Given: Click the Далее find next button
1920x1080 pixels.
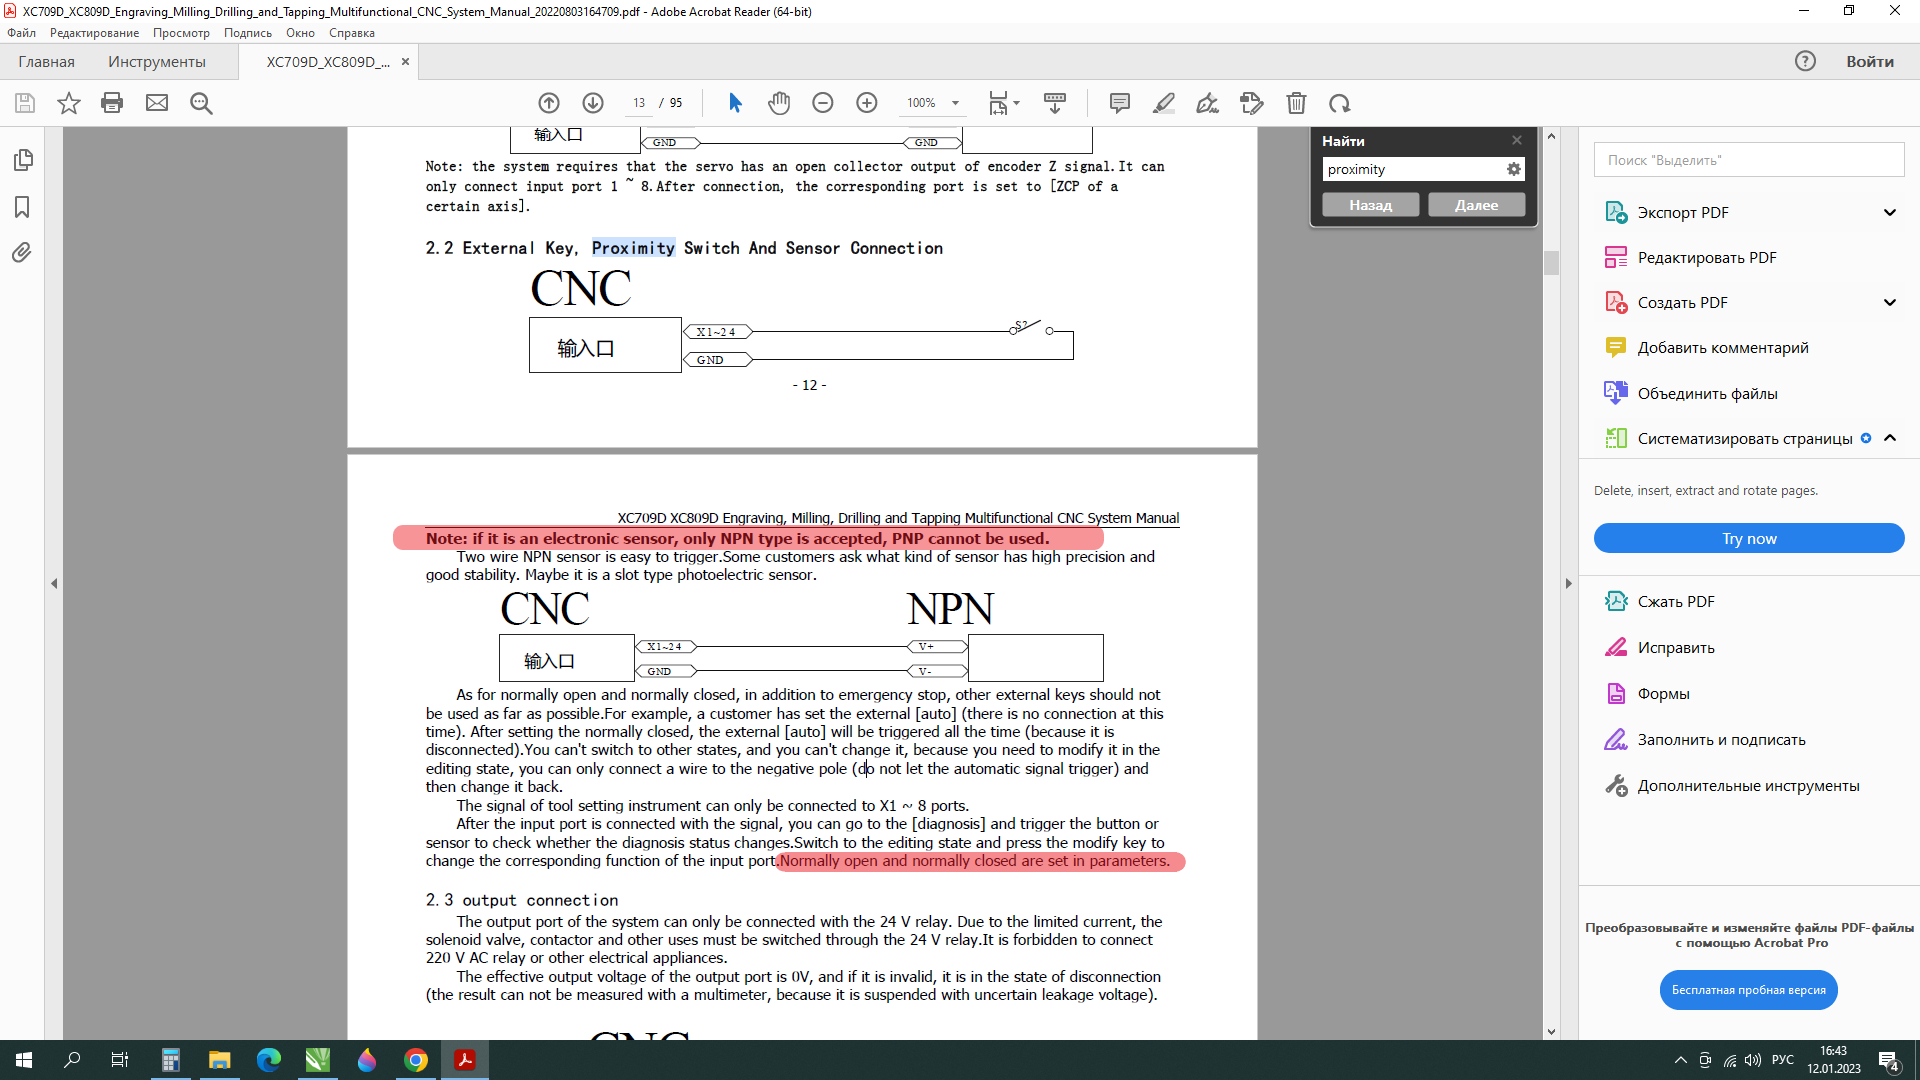Looking at the screenshot, I should click(1476, 205).
